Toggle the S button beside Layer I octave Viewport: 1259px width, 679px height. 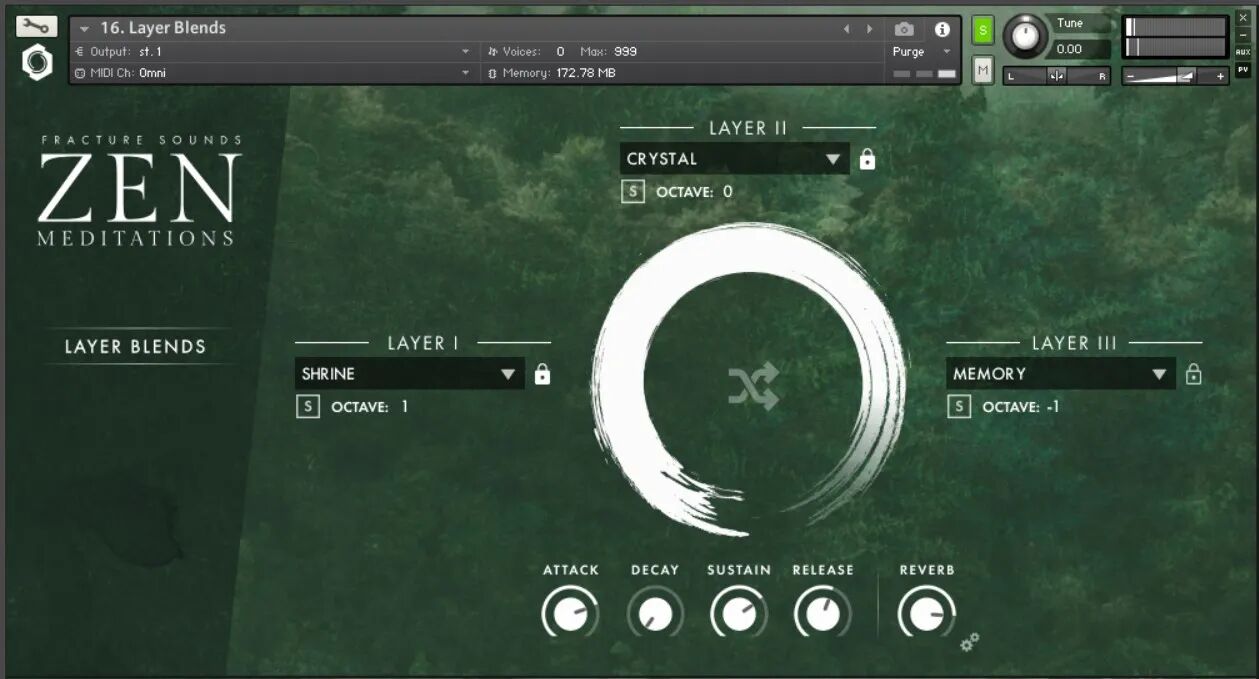307,406
